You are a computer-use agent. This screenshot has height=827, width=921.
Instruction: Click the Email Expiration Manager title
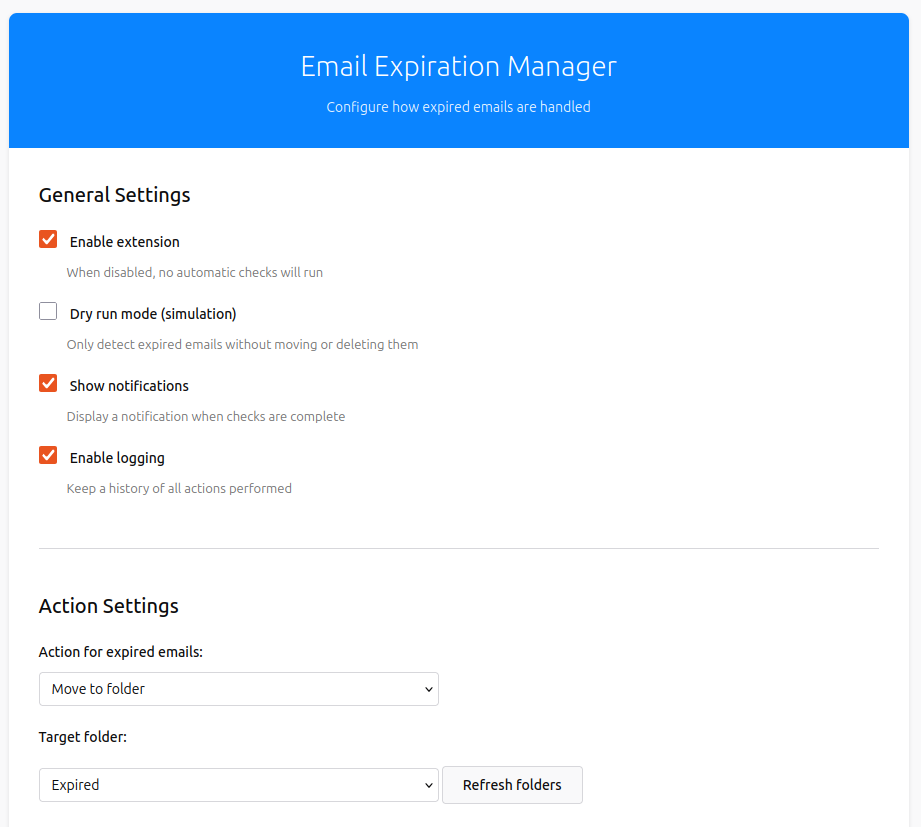(x=458, y=66)
